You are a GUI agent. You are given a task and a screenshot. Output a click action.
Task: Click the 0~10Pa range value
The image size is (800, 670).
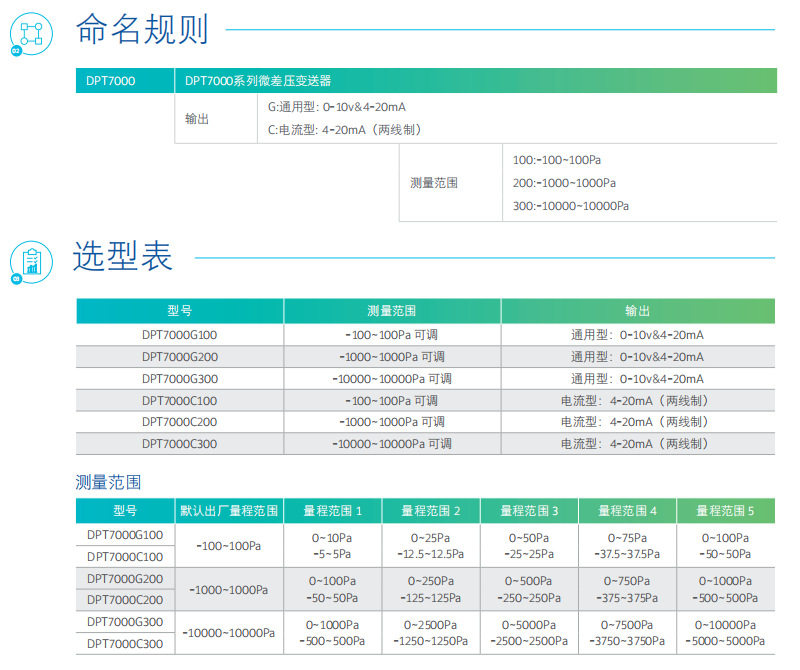coord(332,538)
